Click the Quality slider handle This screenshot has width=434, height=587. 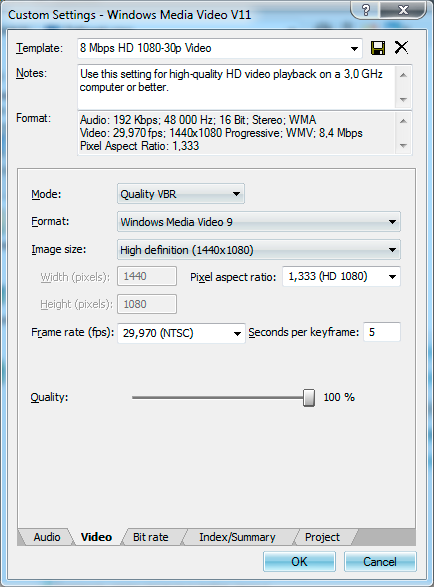pos(309,398)
